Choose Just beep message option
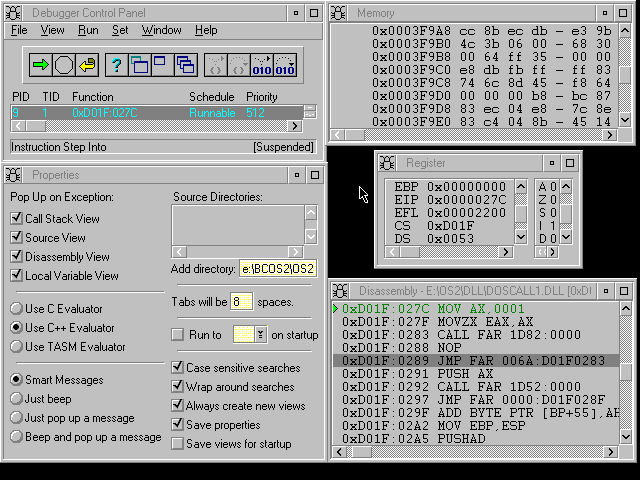Screen dimensions: 640x480 click(x=16, y=399)
